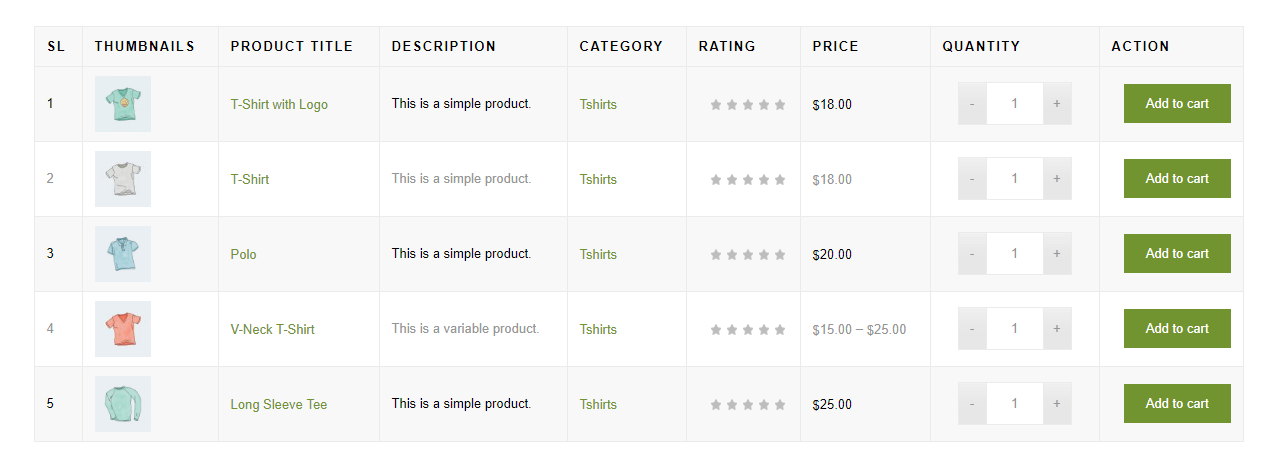The height and width of the screenshot is (464, 1263).
Task: Open the V-Neck T-Shirt product link
Action: click(272, 329)
